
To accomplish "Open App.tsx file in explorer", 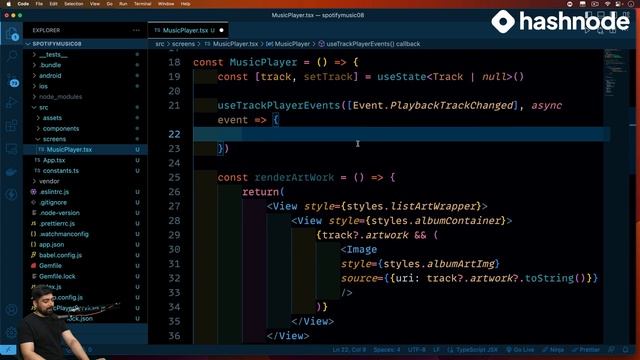I will pyautogui.click(x=86, y=160).
